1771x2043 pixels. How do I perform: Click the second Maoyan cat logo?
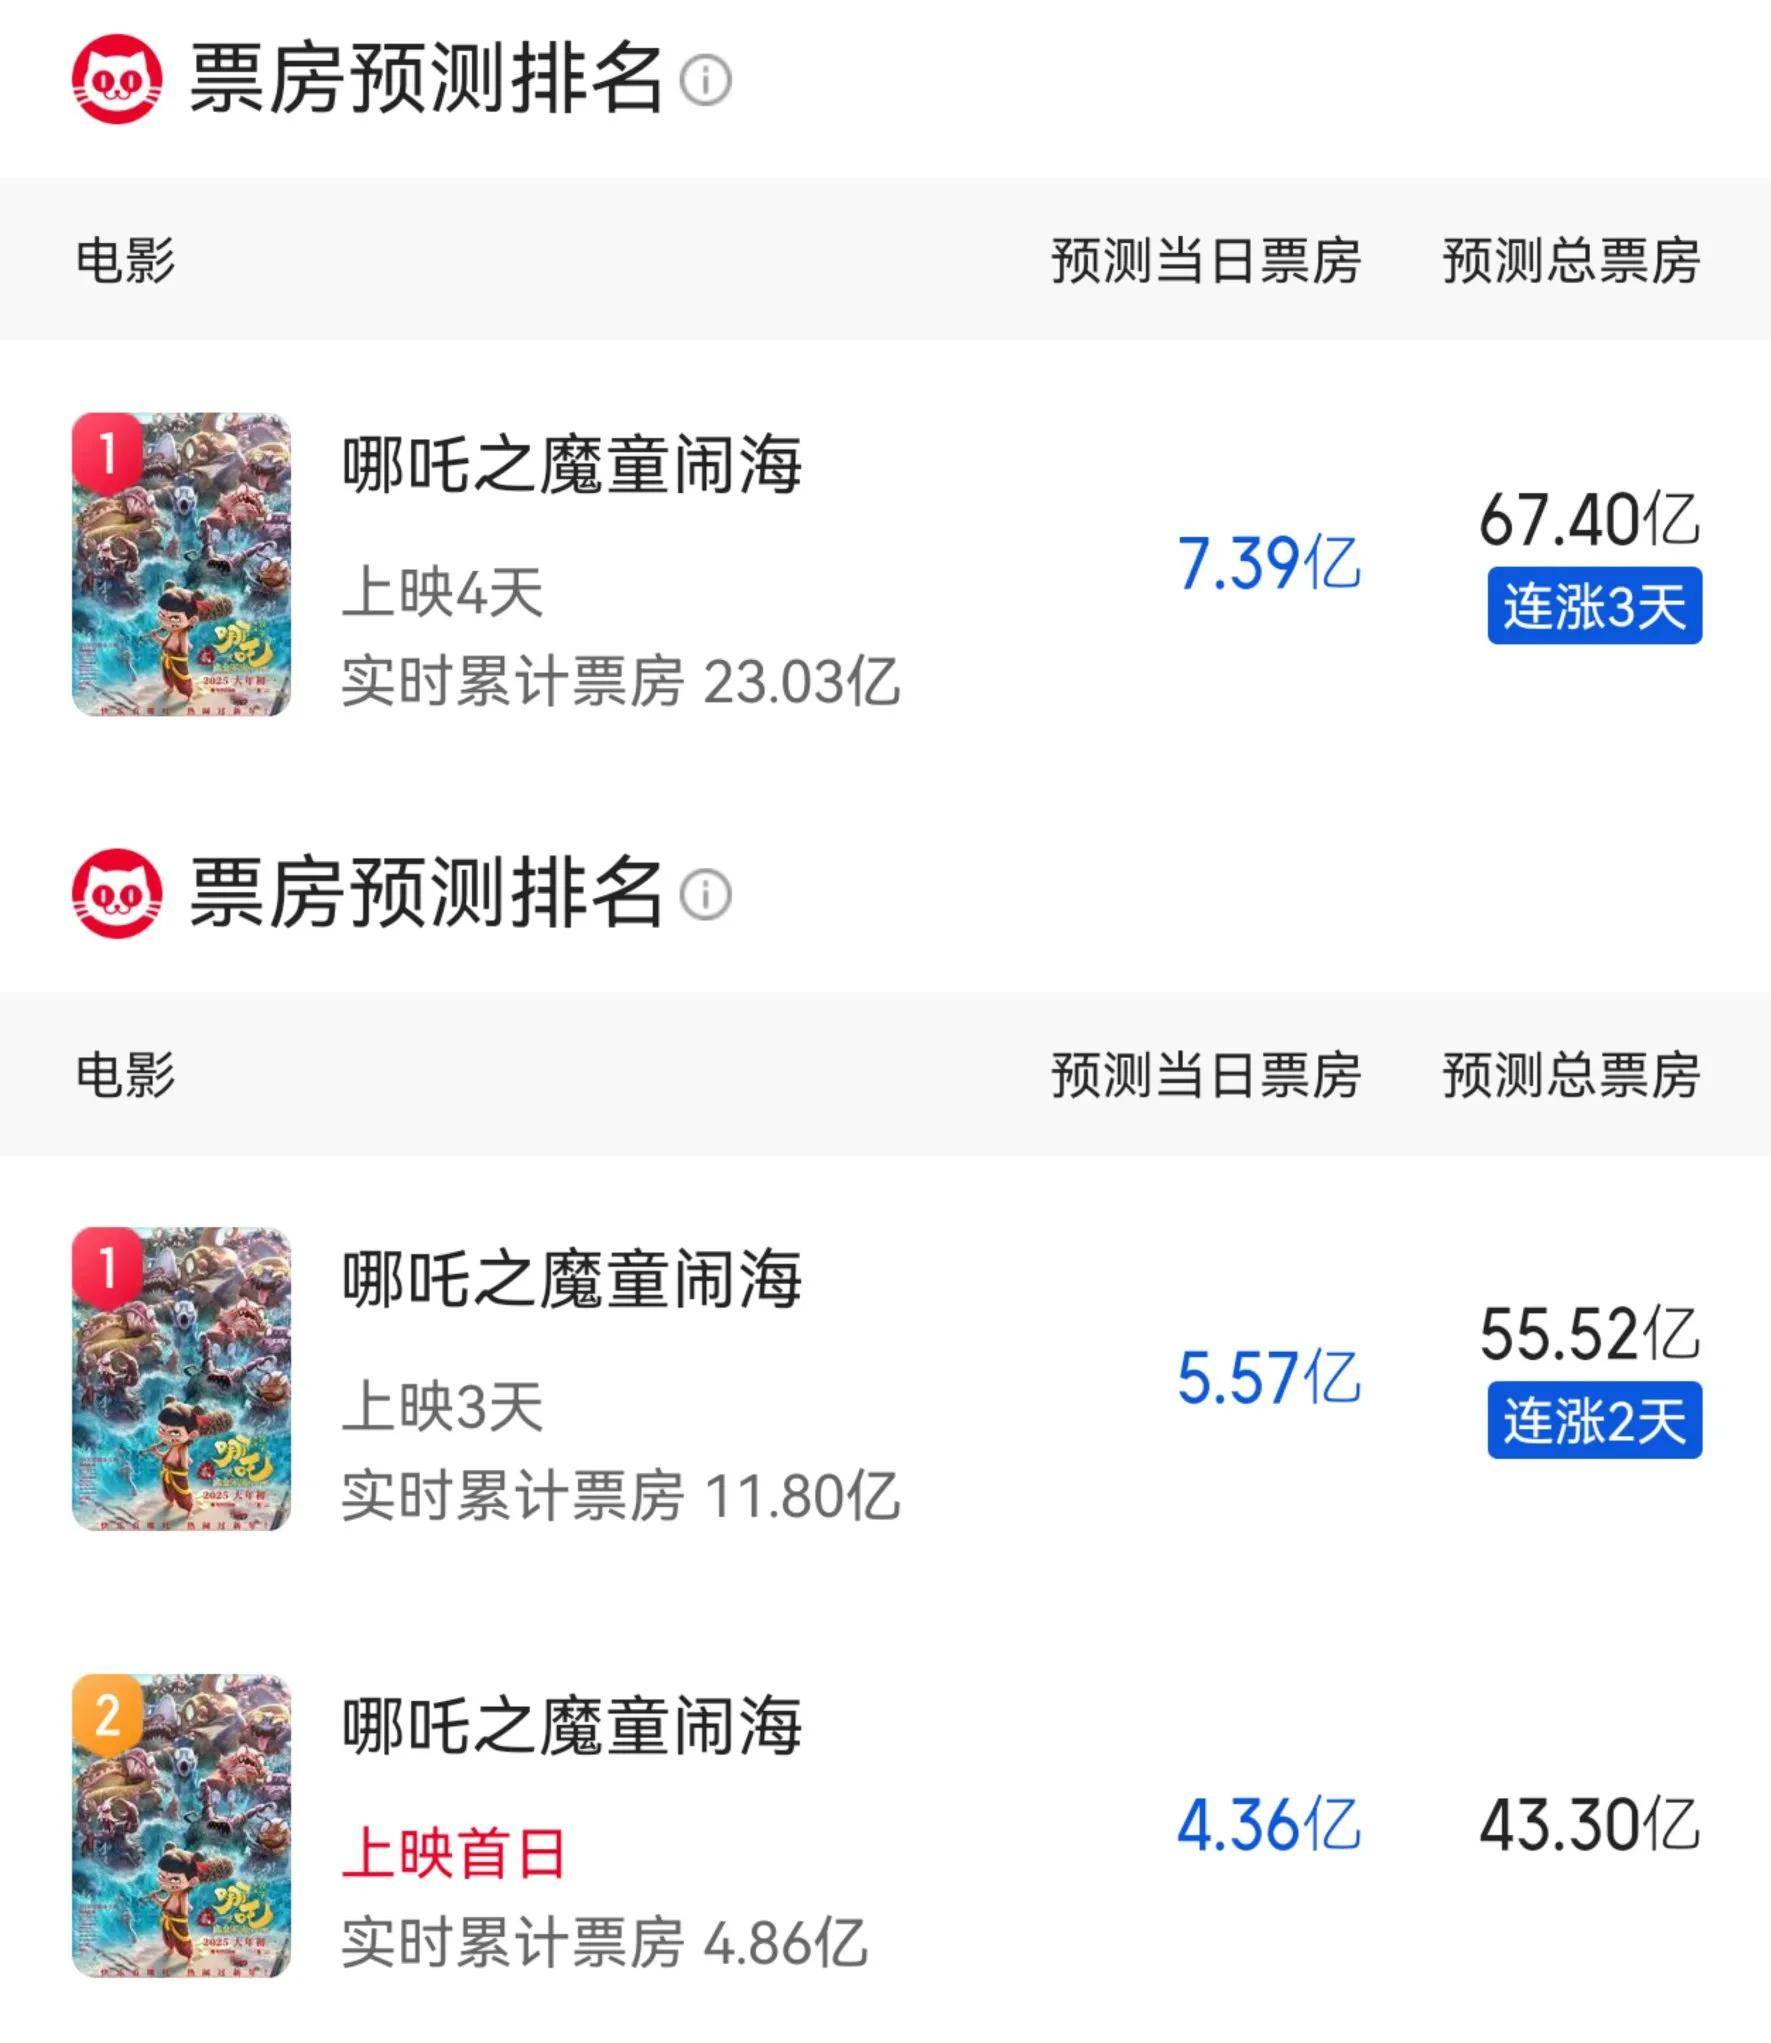tap(117, 893)
